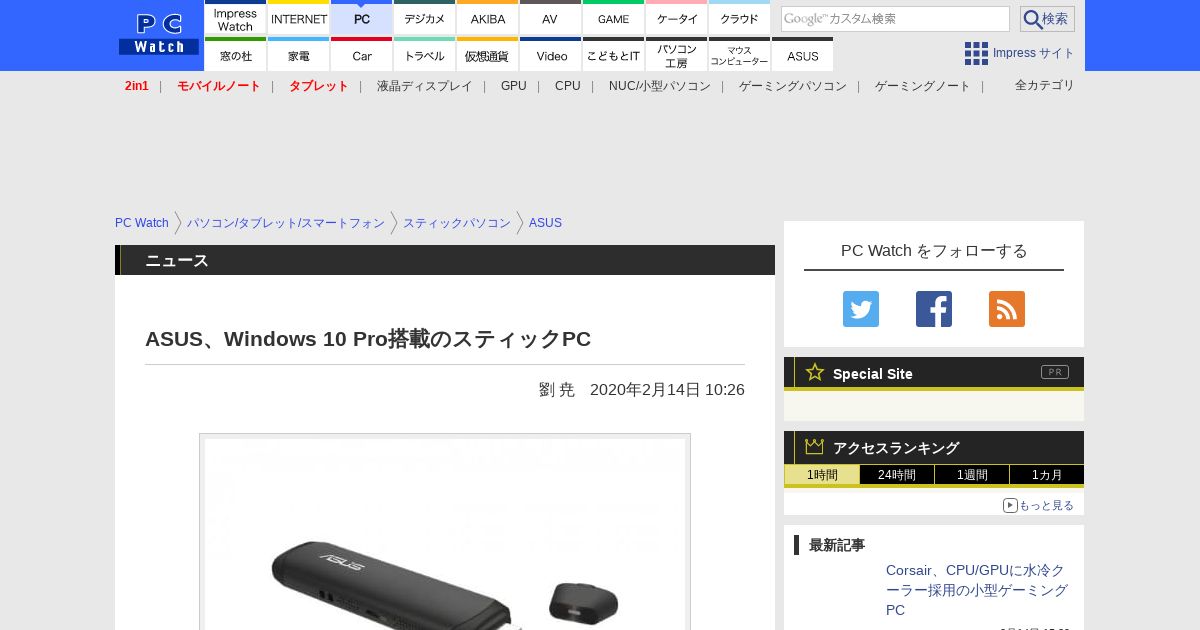Open the Video site tab

(x=550, y=55)
